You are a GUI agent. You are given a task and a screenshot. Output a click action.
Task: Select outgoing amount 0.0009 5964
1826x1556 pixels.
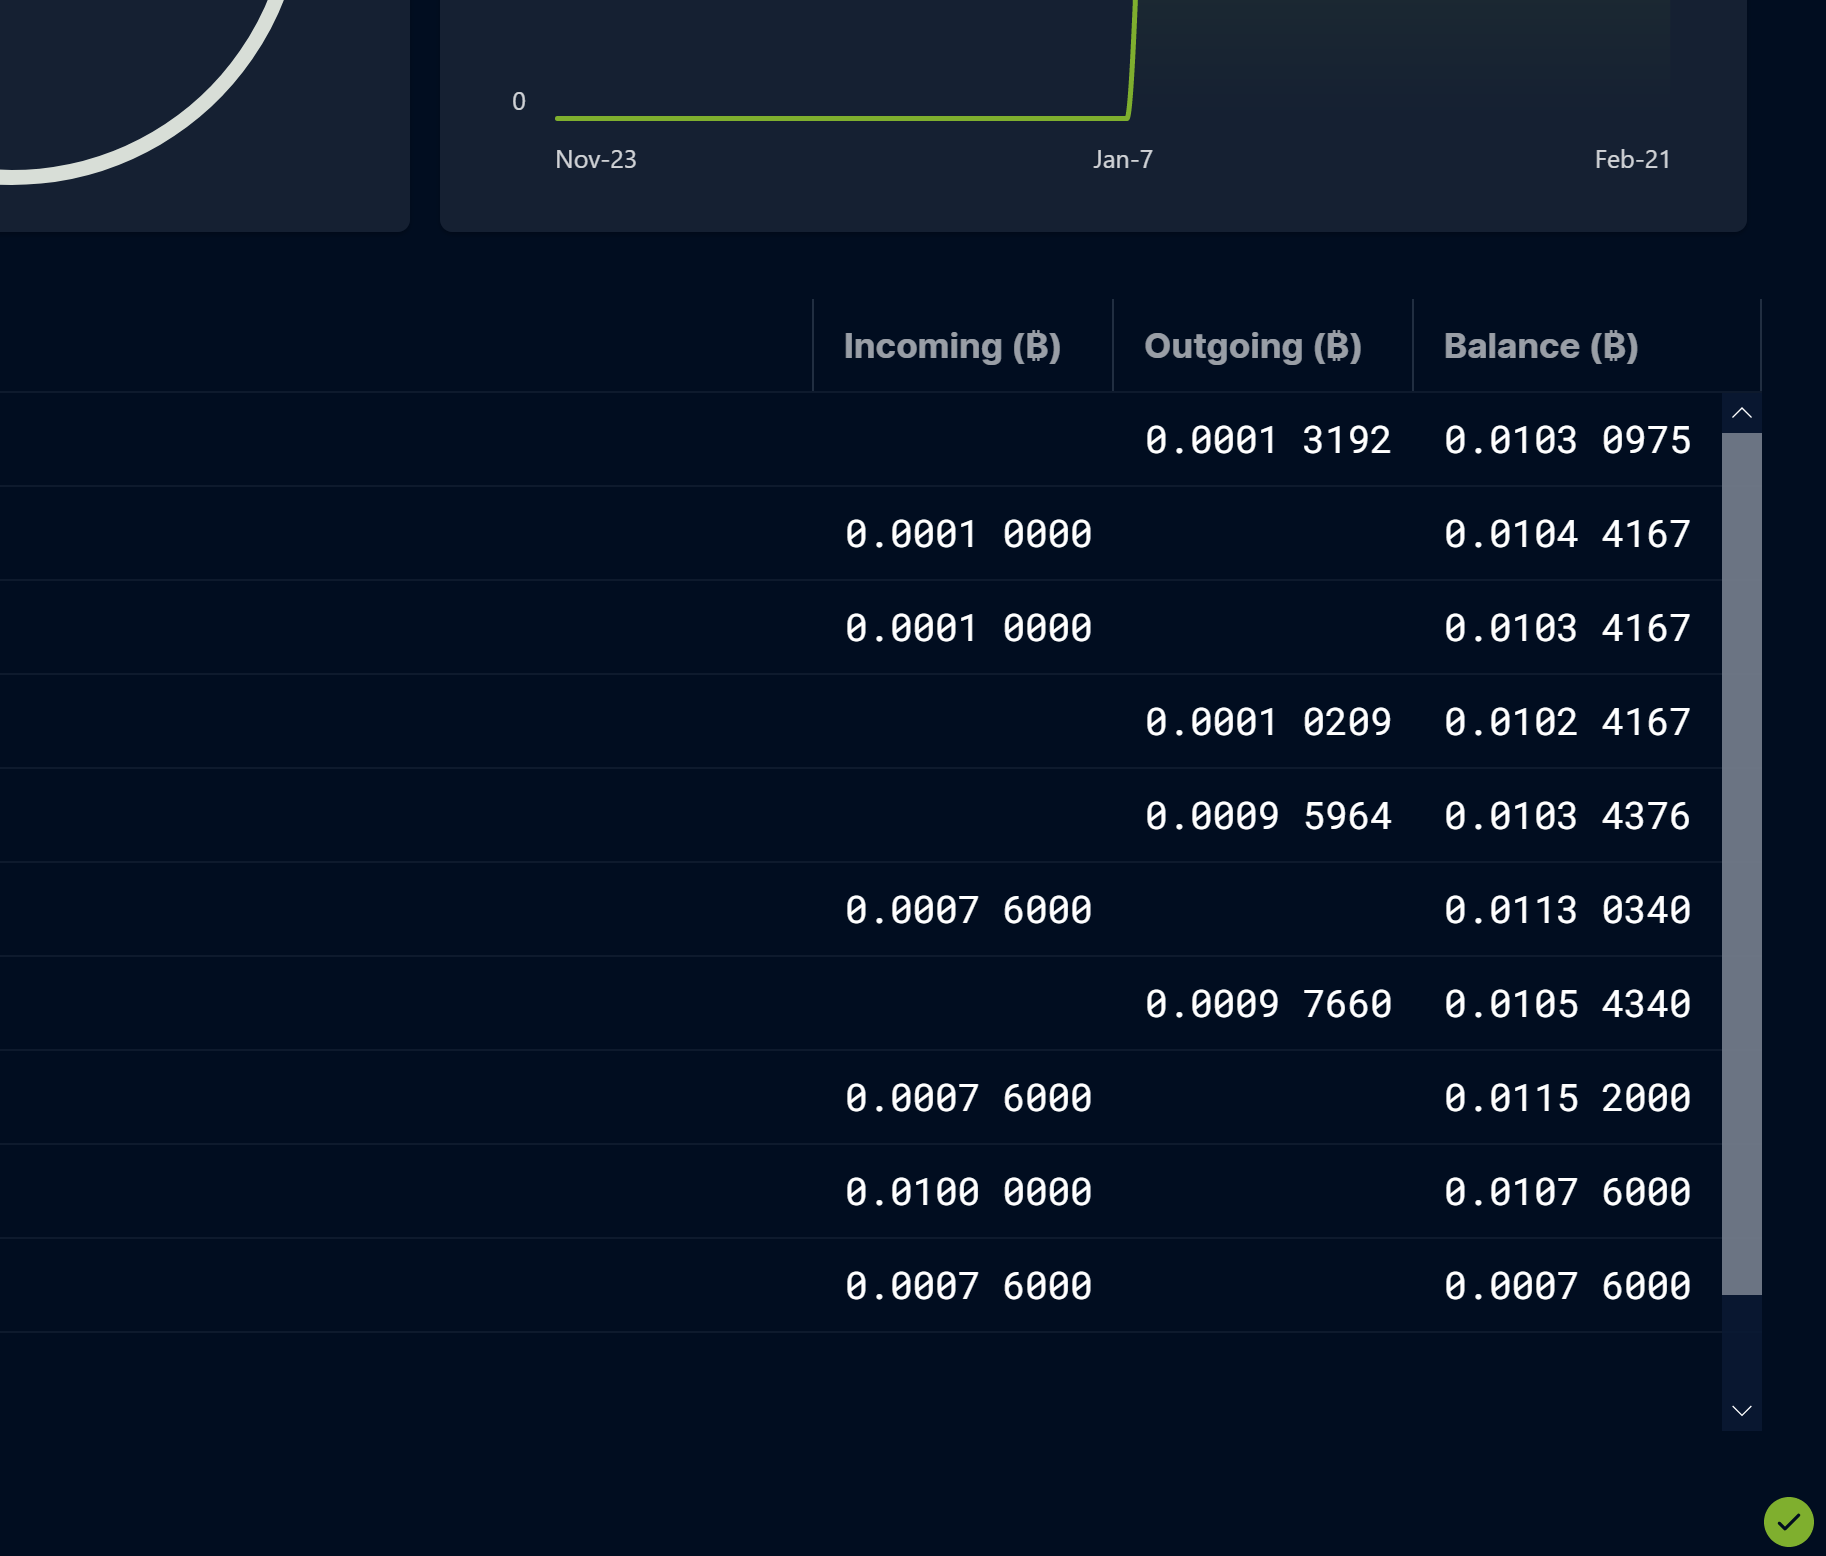point(1268,816)
